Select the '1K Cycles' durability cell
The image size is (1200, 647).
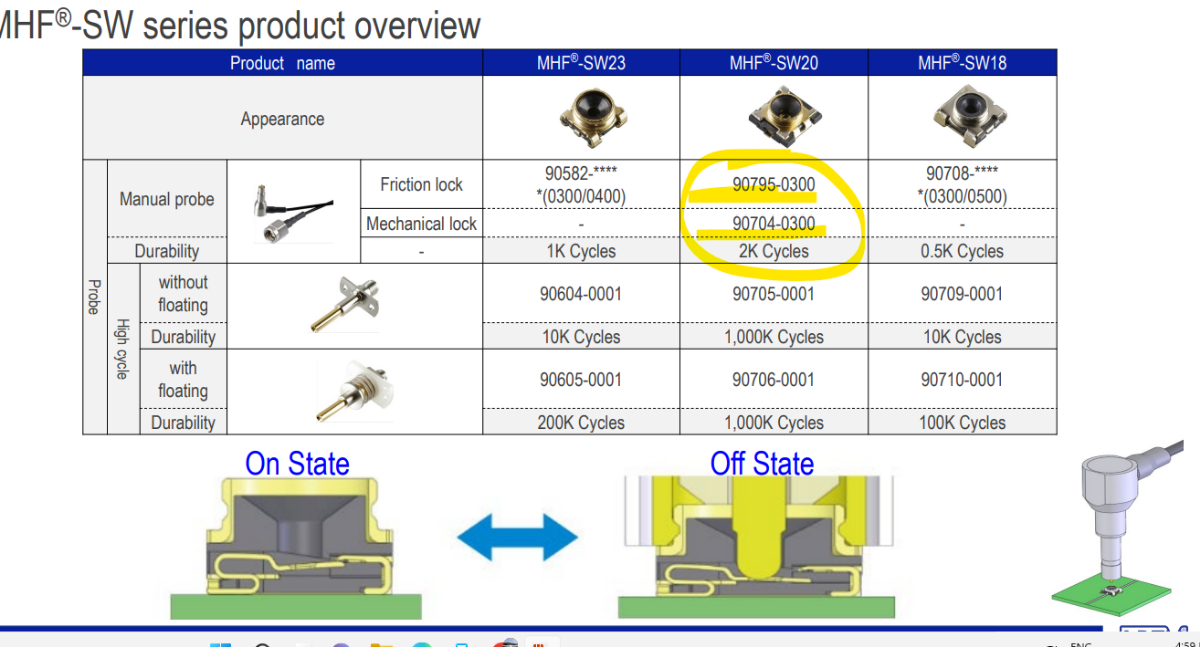[x=581, y=251]
